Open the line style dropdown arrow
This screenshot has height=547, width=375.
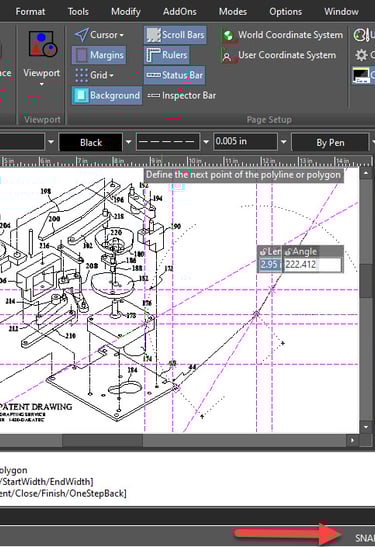(206, 142)
